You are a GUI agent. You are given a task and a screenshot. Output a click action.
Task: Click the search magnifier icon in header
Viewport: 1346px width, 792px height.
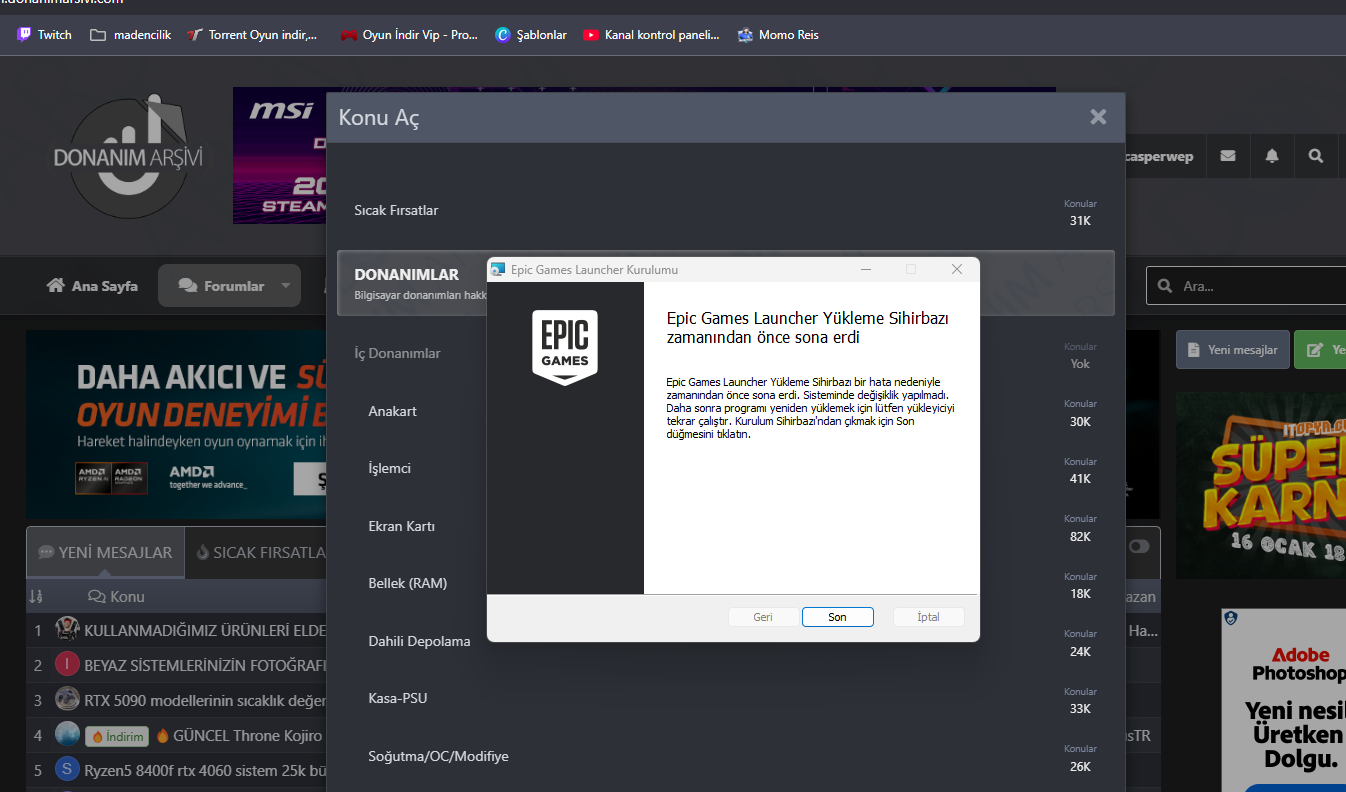click(x=1316, y=156)
